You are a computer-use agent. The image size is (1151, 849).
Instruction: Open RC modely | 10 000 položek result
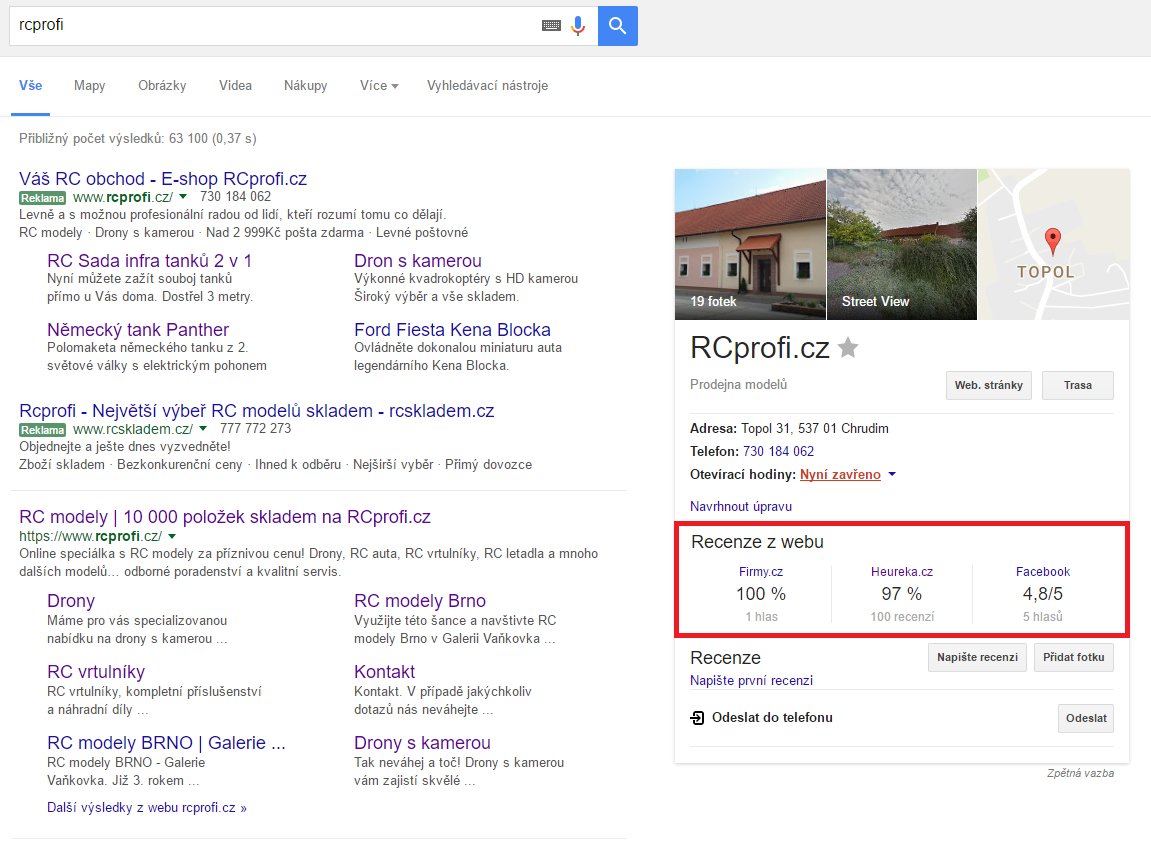click(225, 517)
